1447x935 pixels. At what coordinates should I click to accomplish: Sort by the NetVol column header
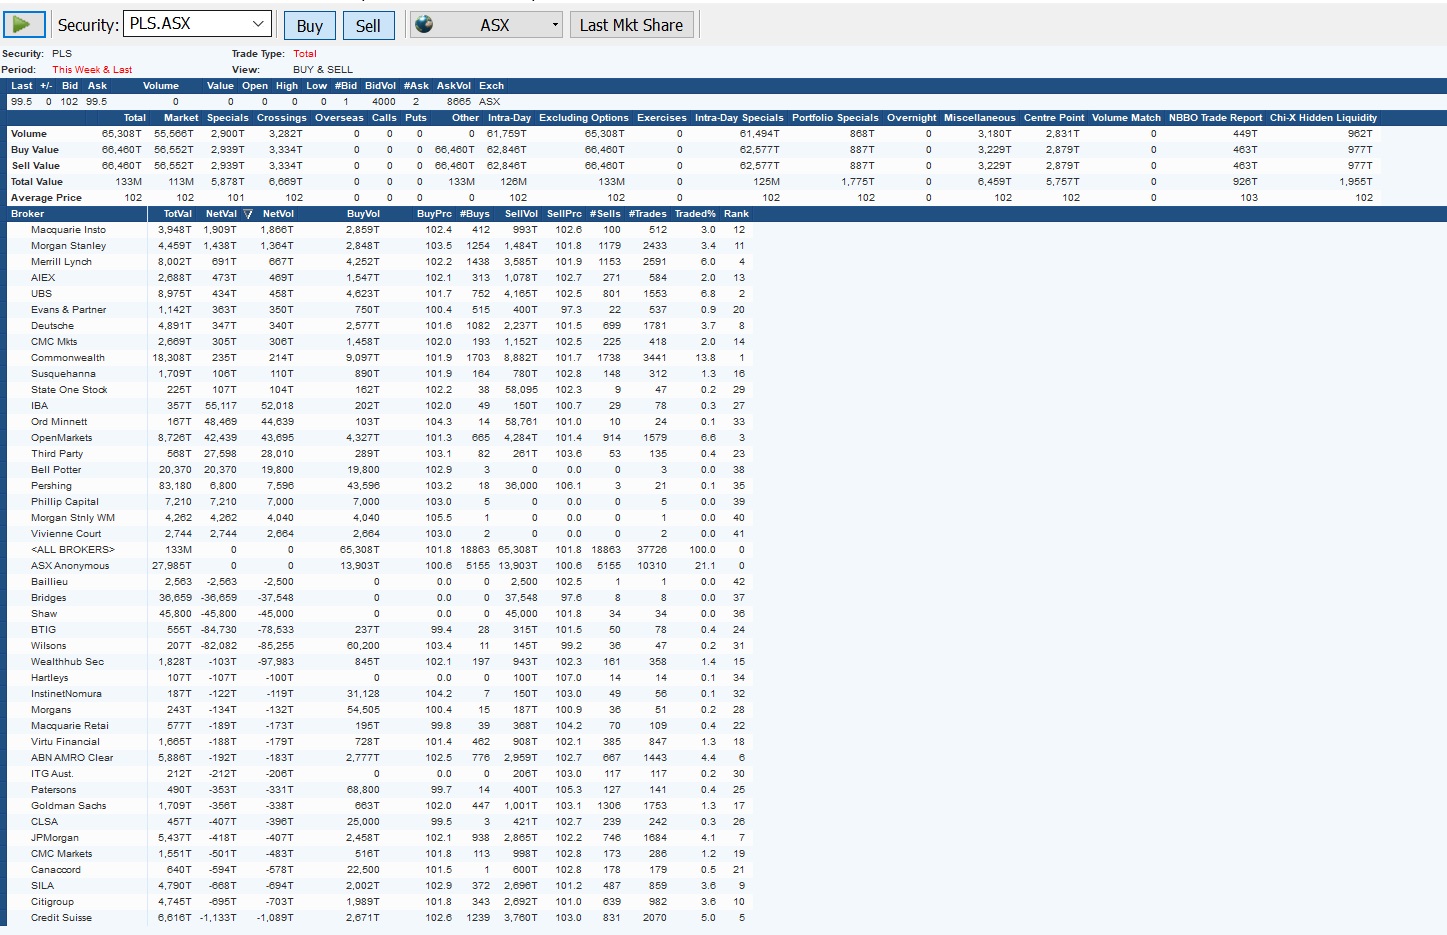click(278, 214)
